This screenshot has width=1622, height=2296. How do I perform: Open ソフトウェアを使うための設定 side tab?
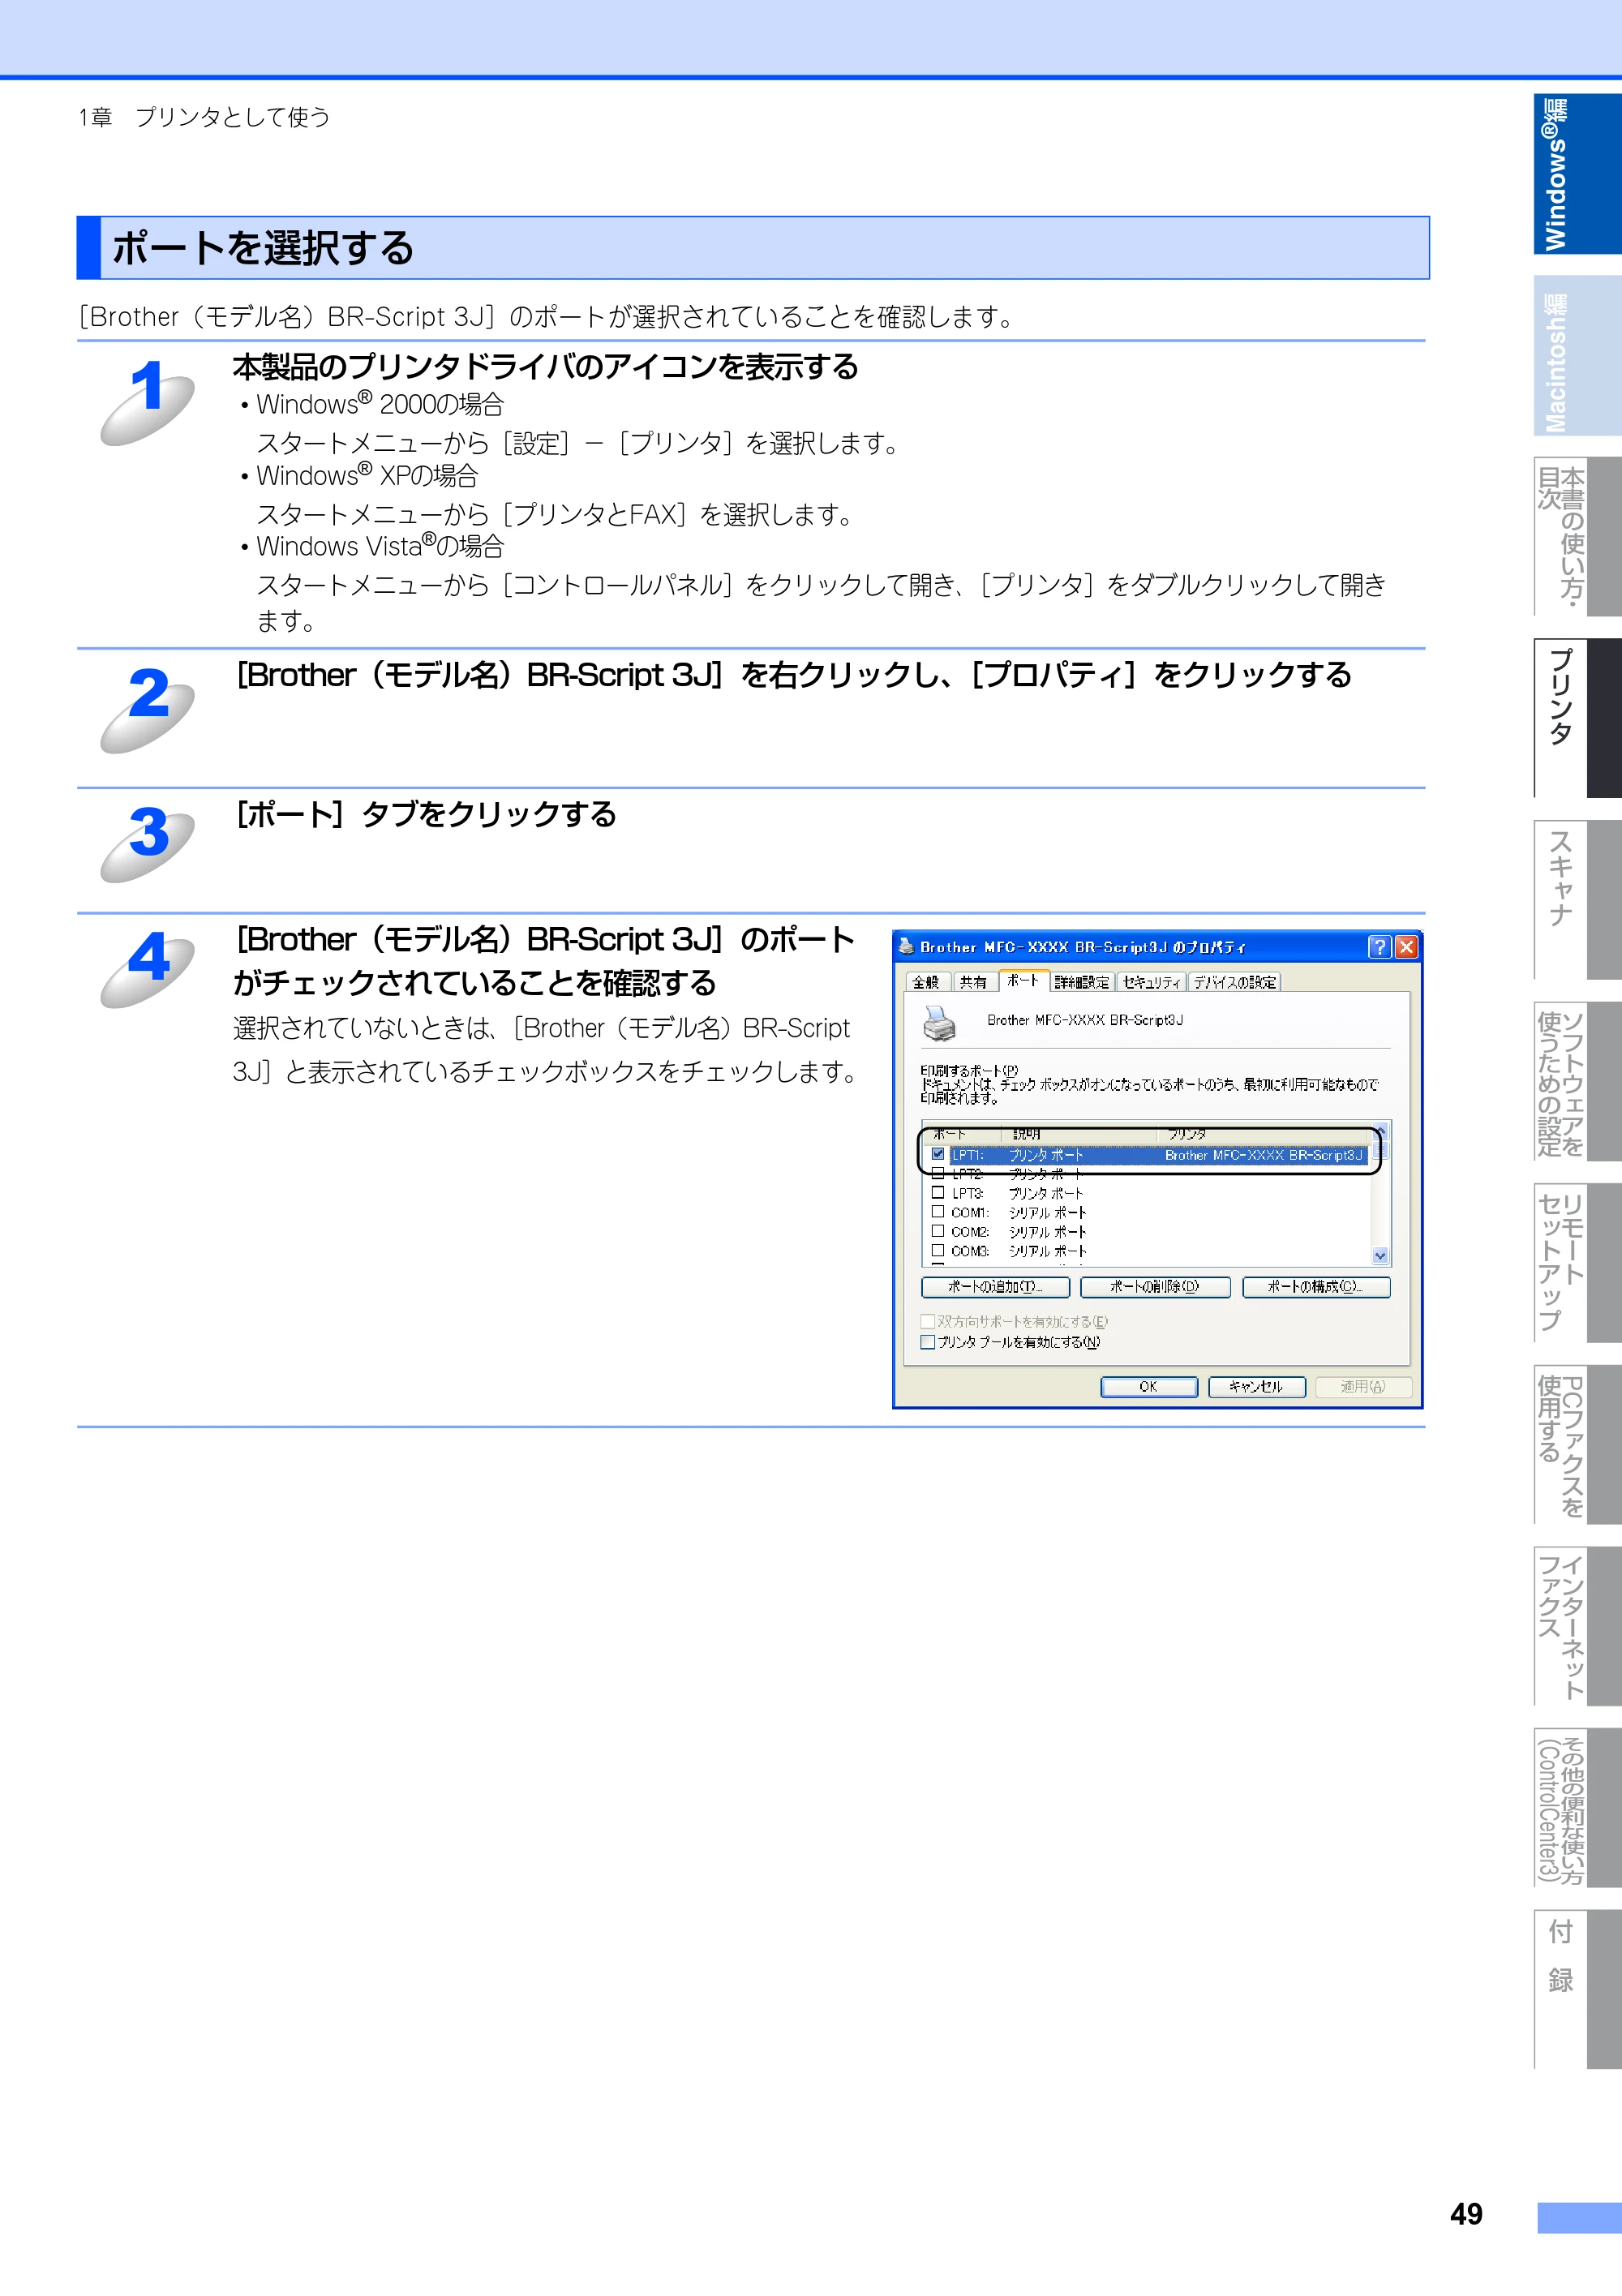(x=1577, y=1081)
